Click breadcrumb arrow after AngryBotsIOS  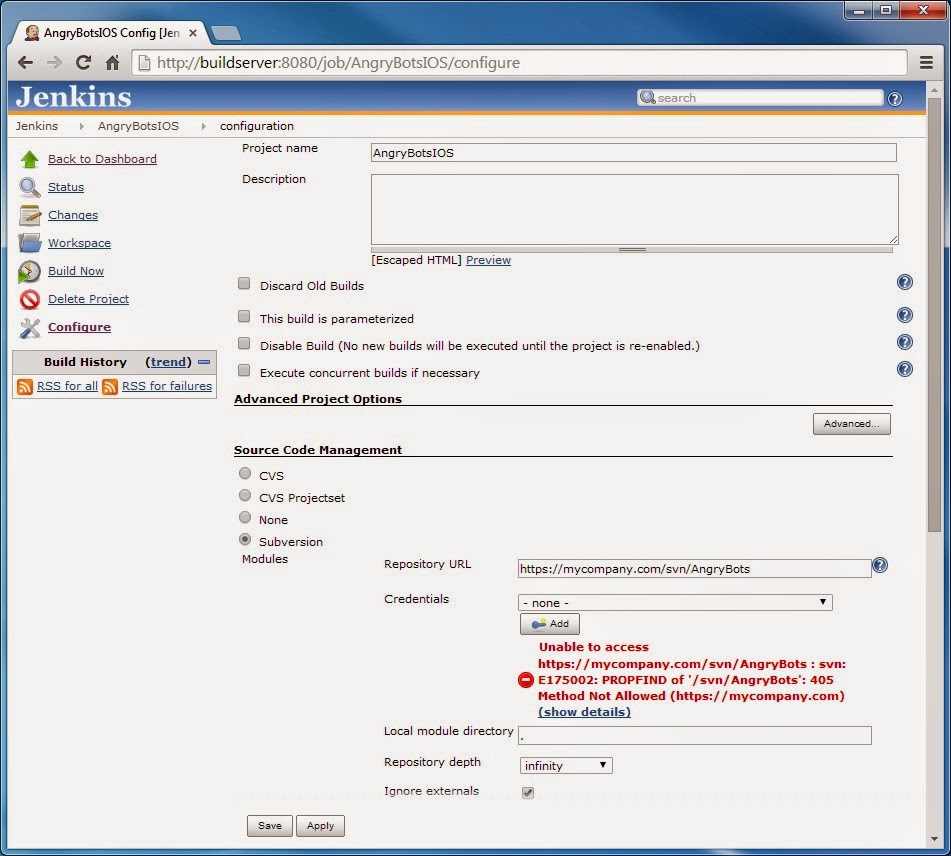tap(203, 126)
